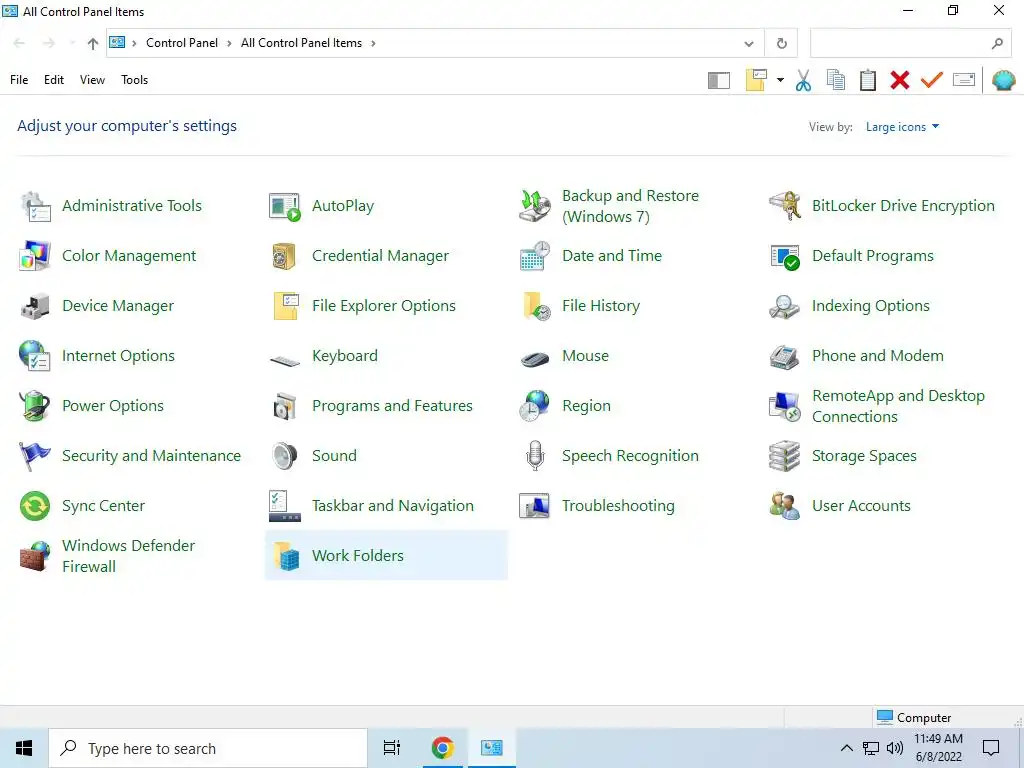The width and height of the screenshot is (1024, 768).
Task: Open Backup and Restore icon
Action: (535, 206)
